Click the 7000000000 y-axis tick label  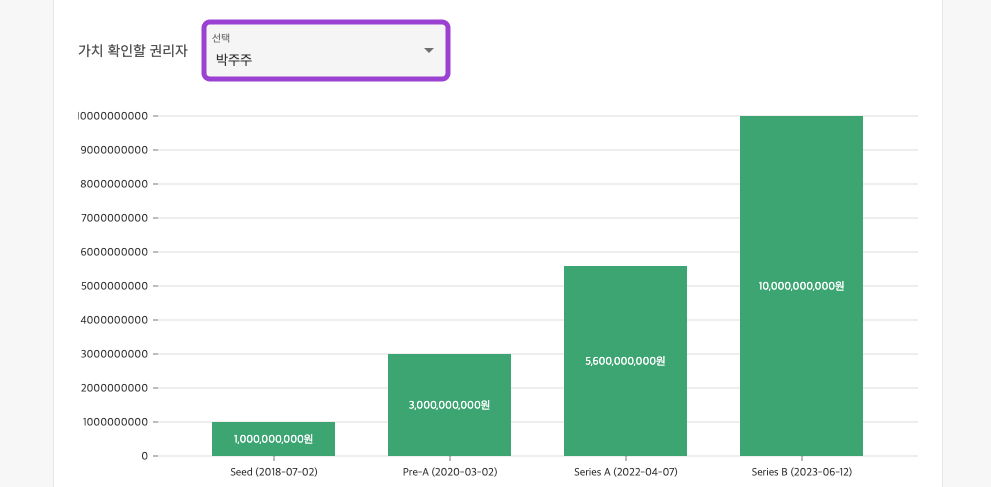coord(113,218)
